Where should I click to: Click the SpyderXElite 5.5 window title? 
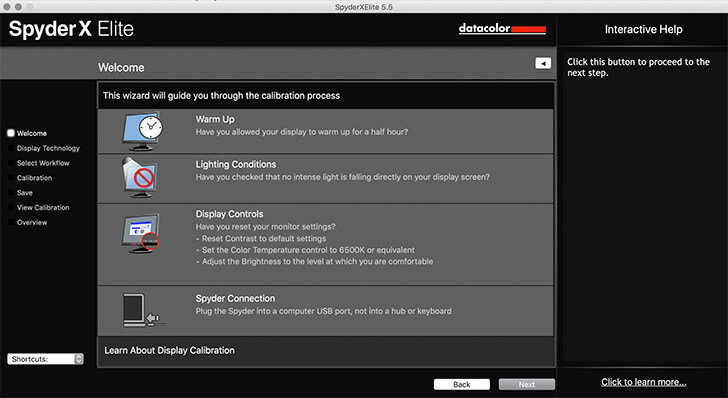coord(364,7)
